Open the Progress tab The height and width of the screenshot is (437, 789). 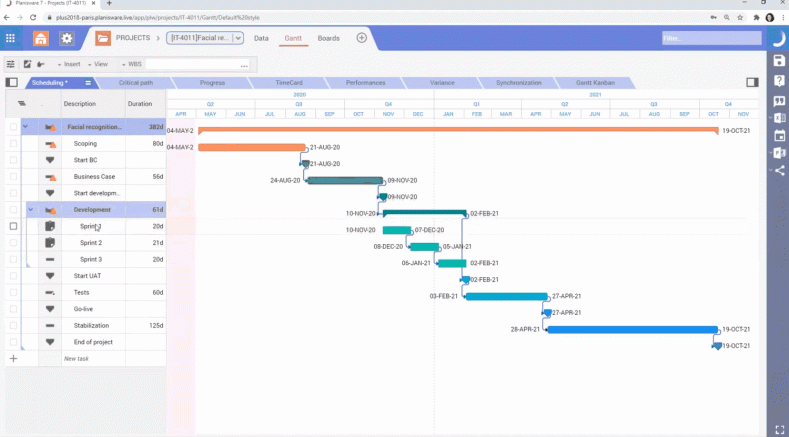click(x=212, y=83)
